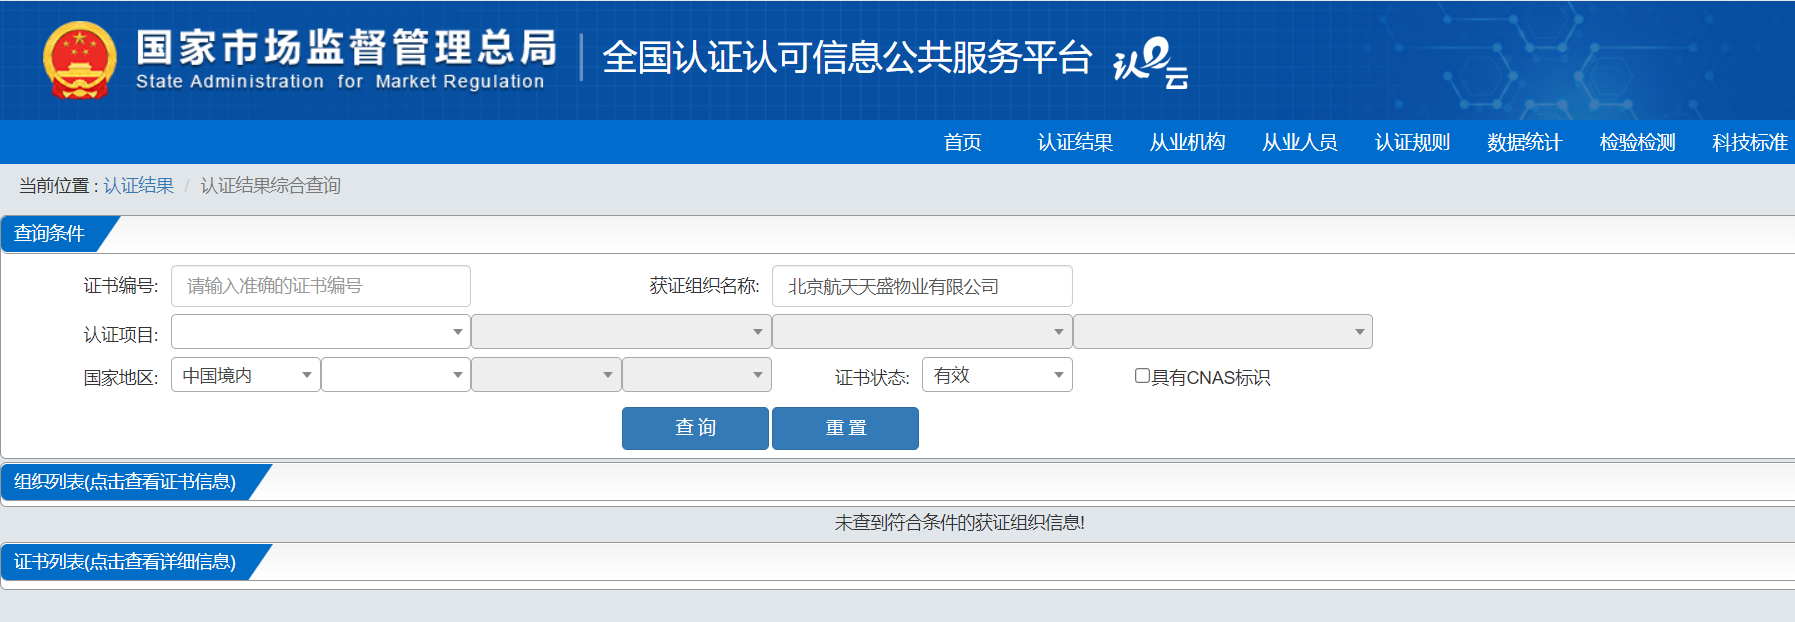1795x622 pixels.
Task: Open the third 国家地区 dropdown
Action: [x=546, y=375]
